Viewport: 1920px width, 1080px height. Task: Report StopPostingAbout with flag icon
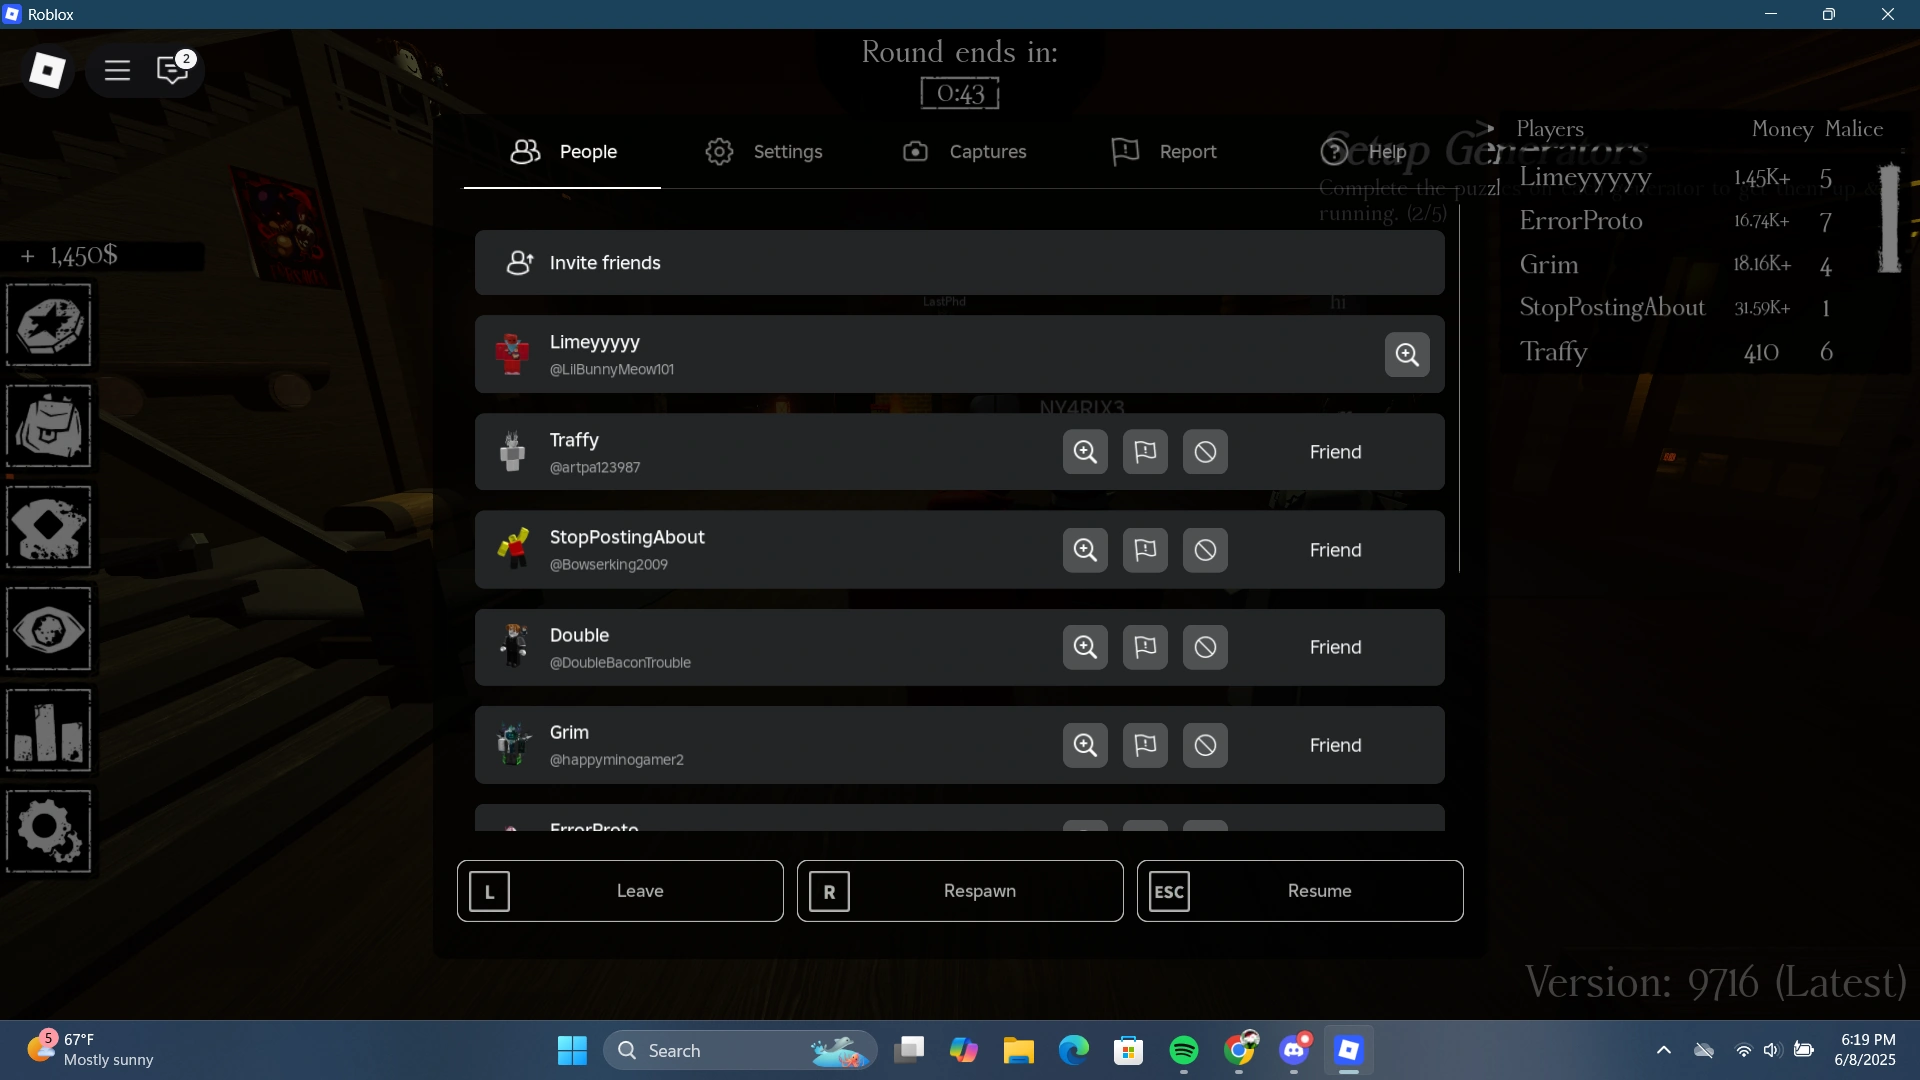point(1145,550)
